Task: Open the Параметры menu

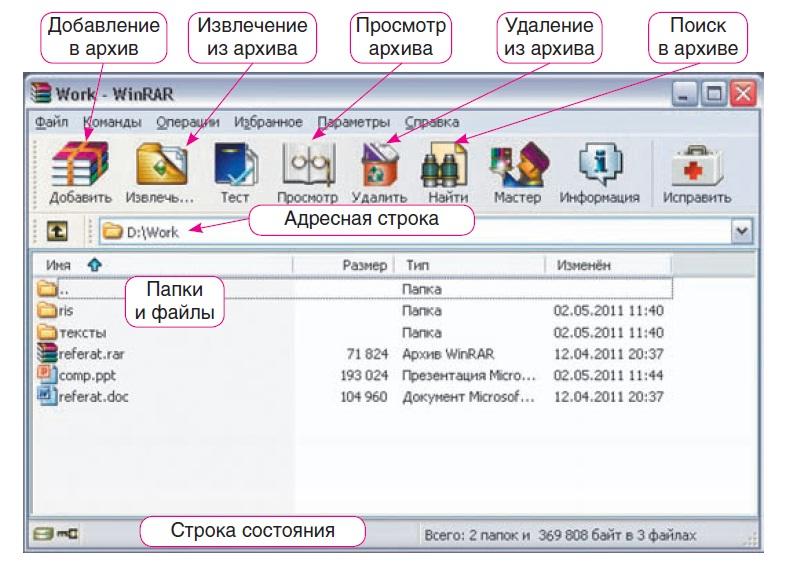Action: [x=354, y=122]
